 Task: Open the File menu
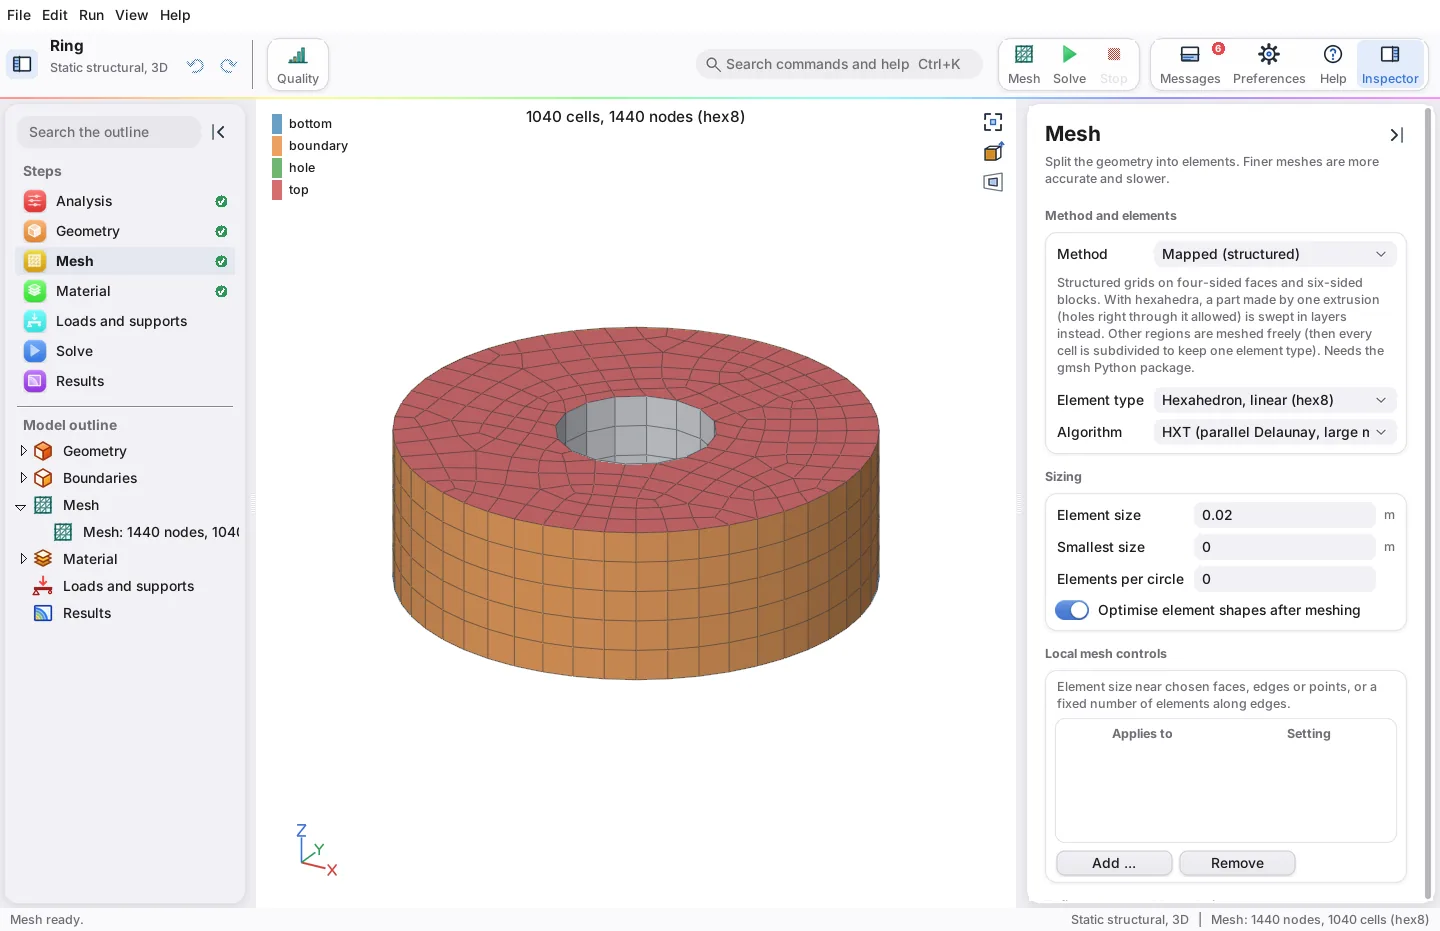19,15
